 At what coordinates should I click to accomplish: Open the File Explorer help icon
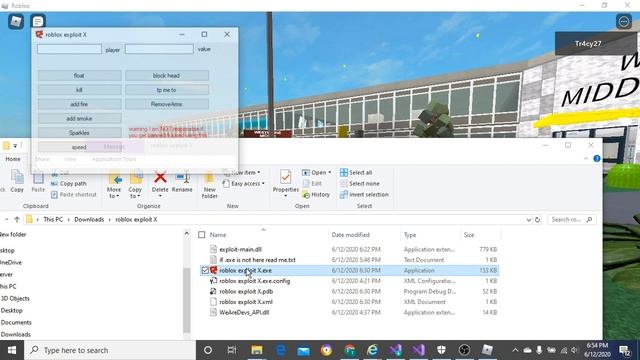pos(597,159)
